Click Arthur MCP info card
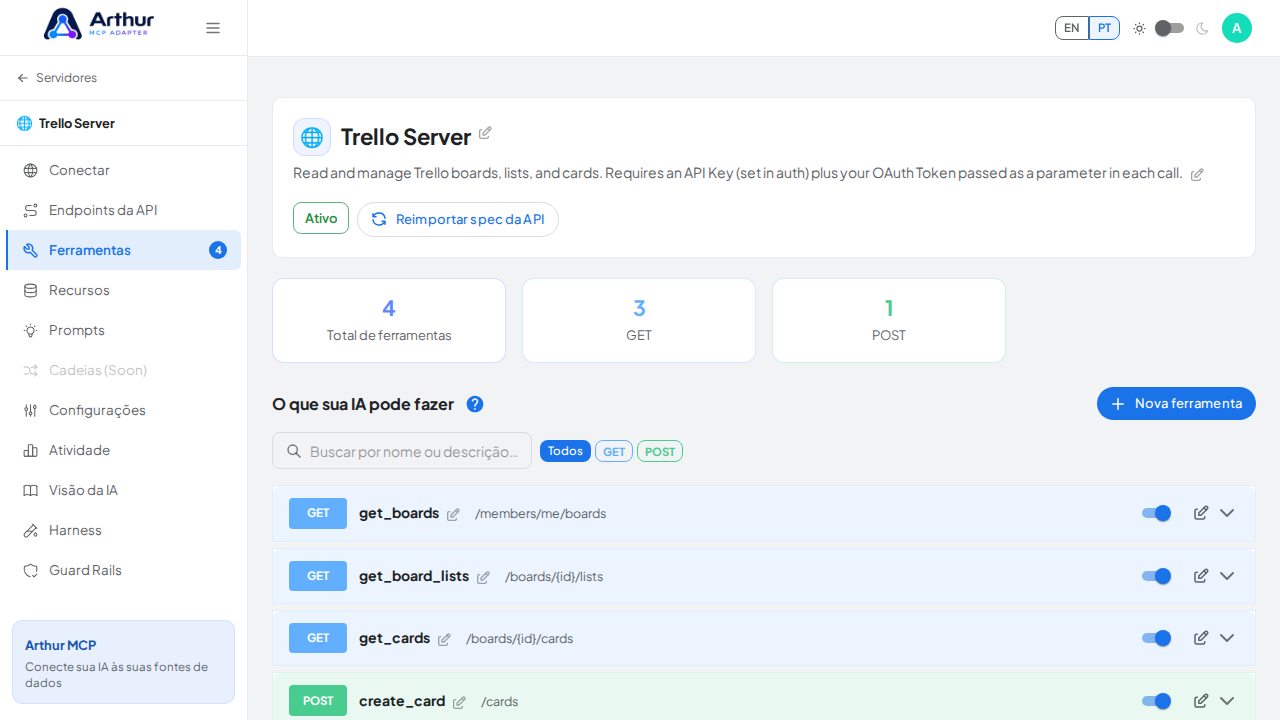 pyautogui.click(x=123, y=662)
